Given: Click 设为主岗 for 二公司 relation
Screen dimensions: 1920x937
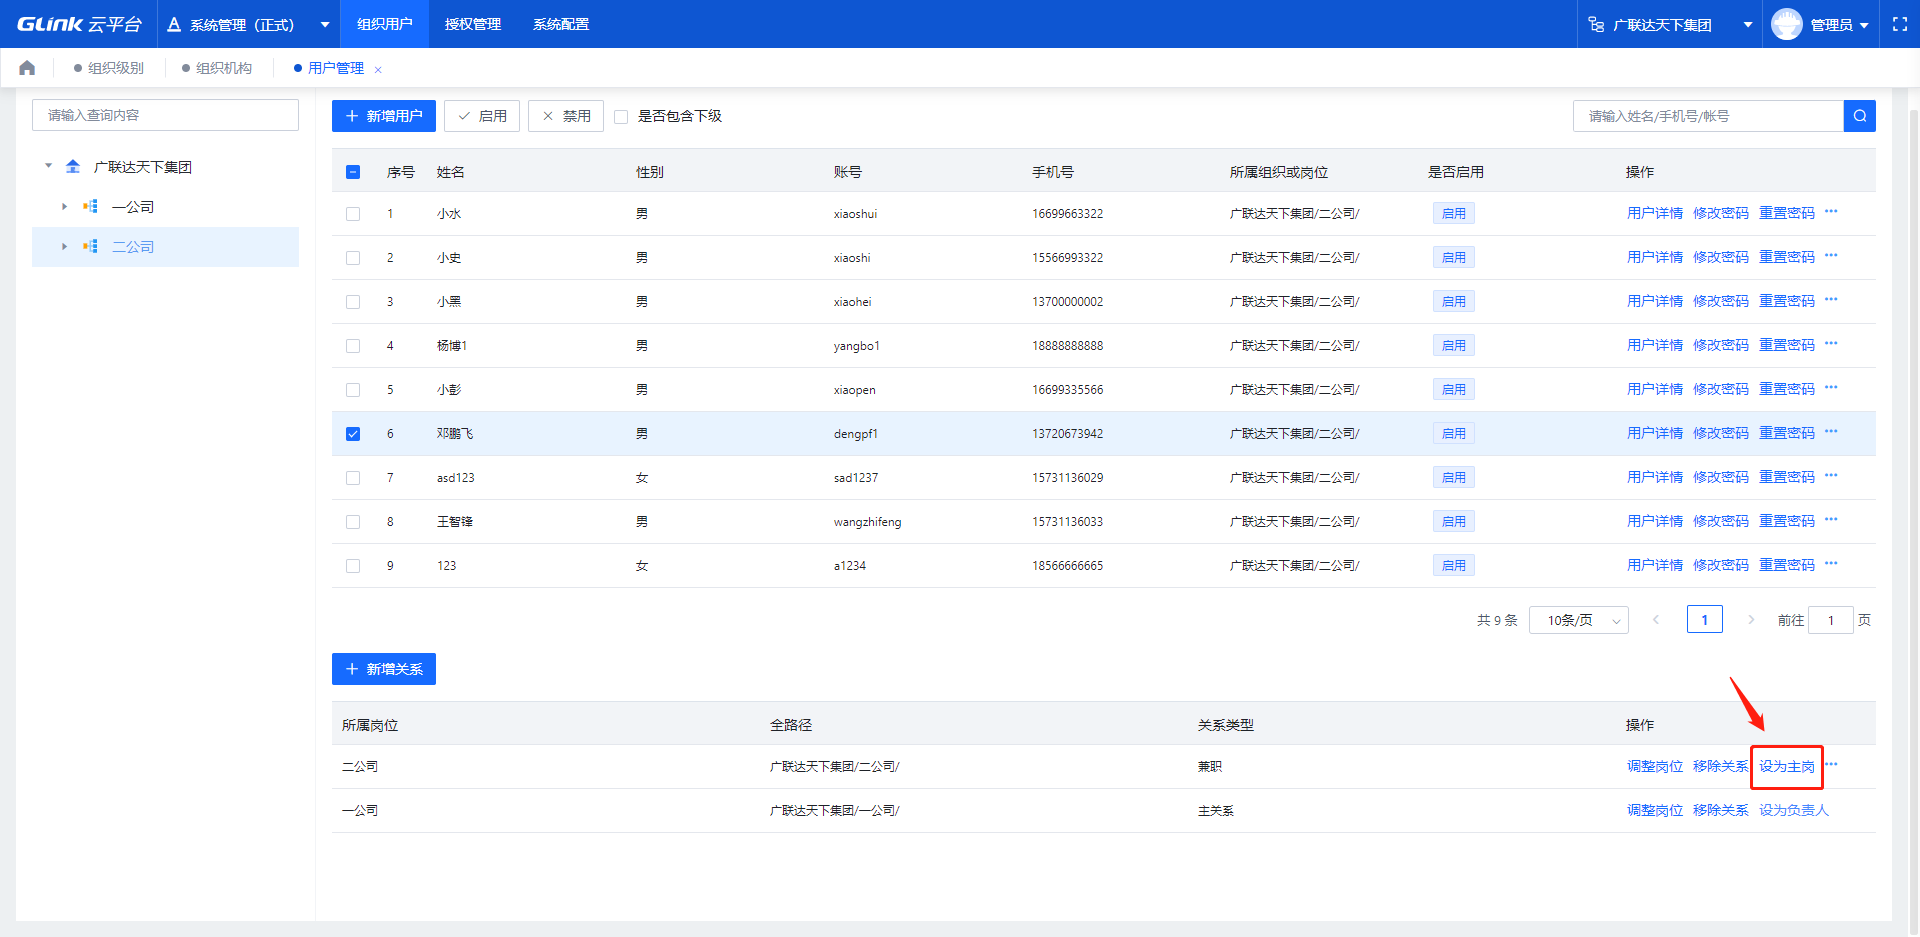Looking at the screenshot, I should (x=1787, y=766).
